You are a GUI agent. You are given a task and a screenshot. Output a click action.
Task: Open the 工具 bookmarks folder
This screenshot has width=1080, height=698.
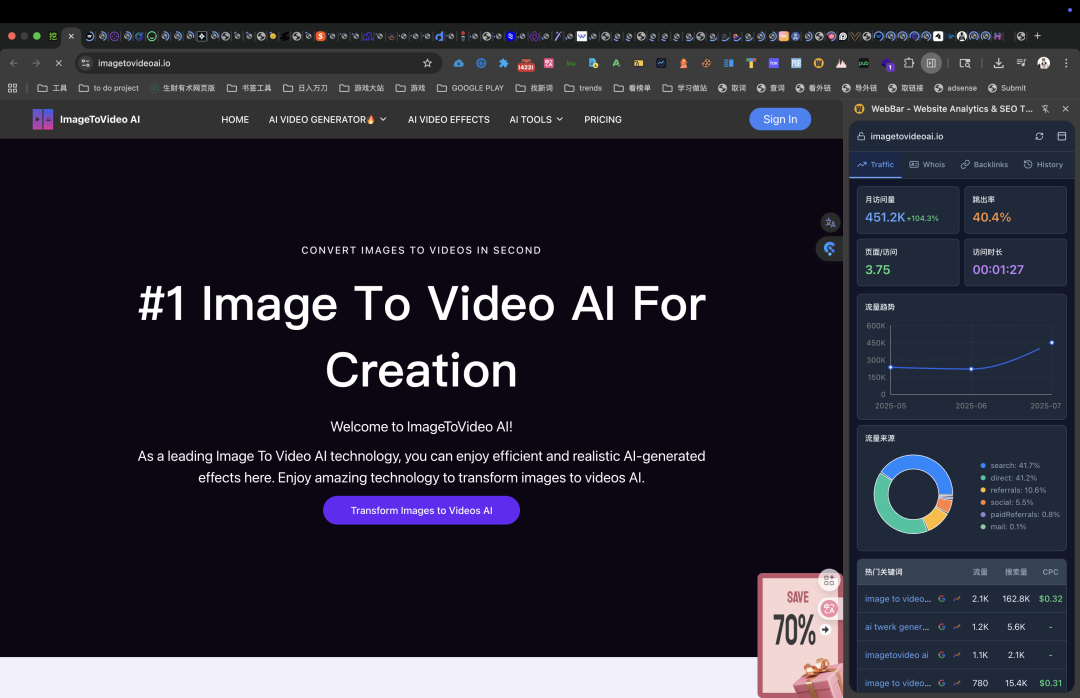tap(52, 88)
